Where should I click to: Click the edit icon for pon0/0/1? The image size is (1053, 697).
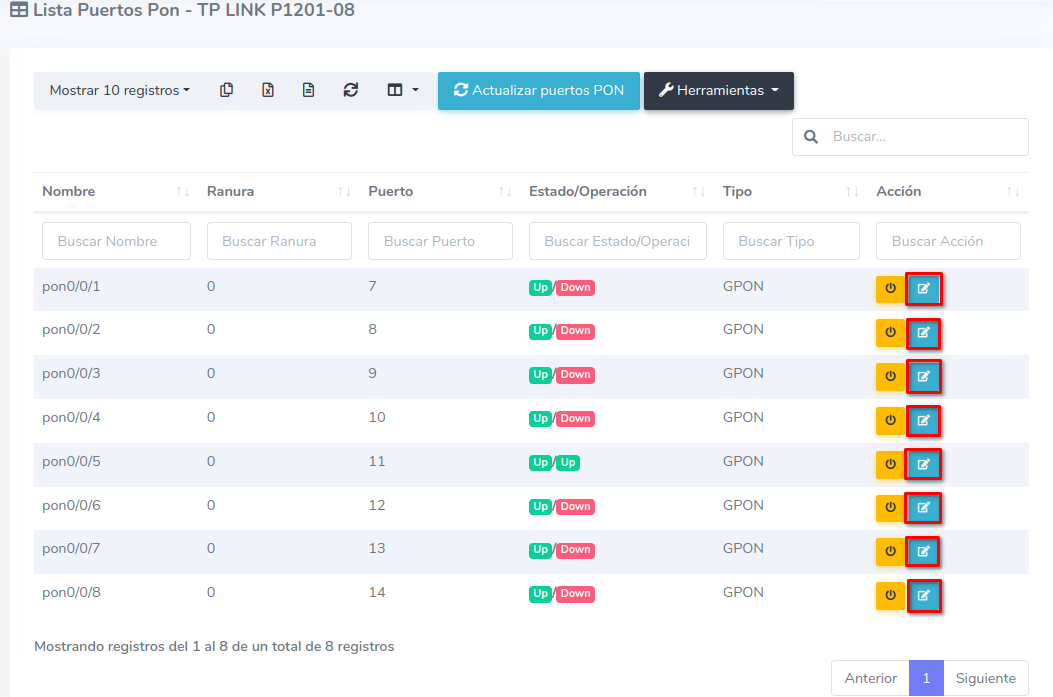(923, 289)
